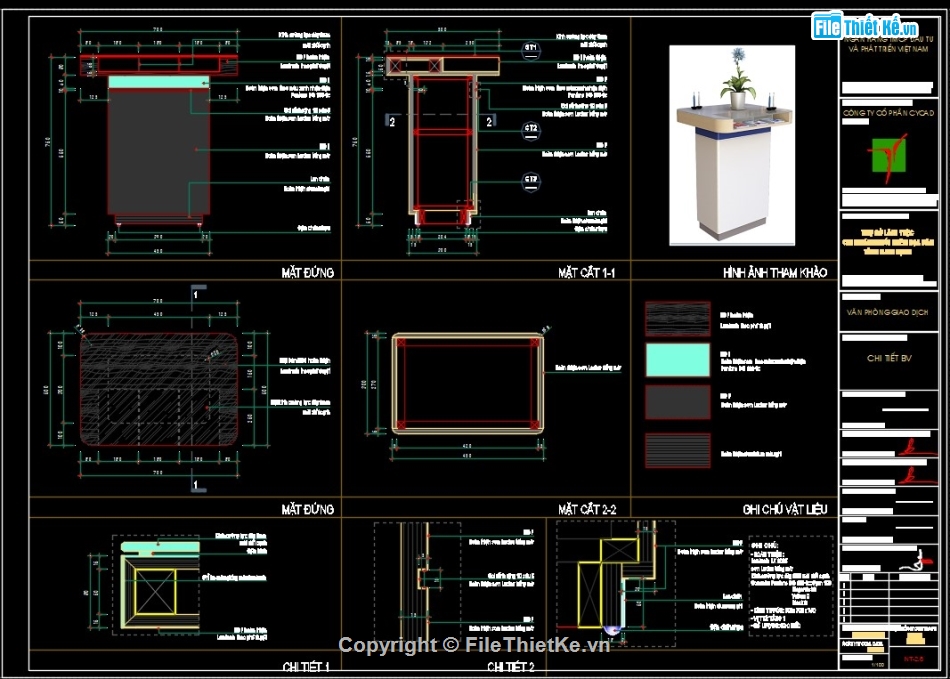Click the bottom section marker labeled 1

pyautogui.click(x=196, y=485)
